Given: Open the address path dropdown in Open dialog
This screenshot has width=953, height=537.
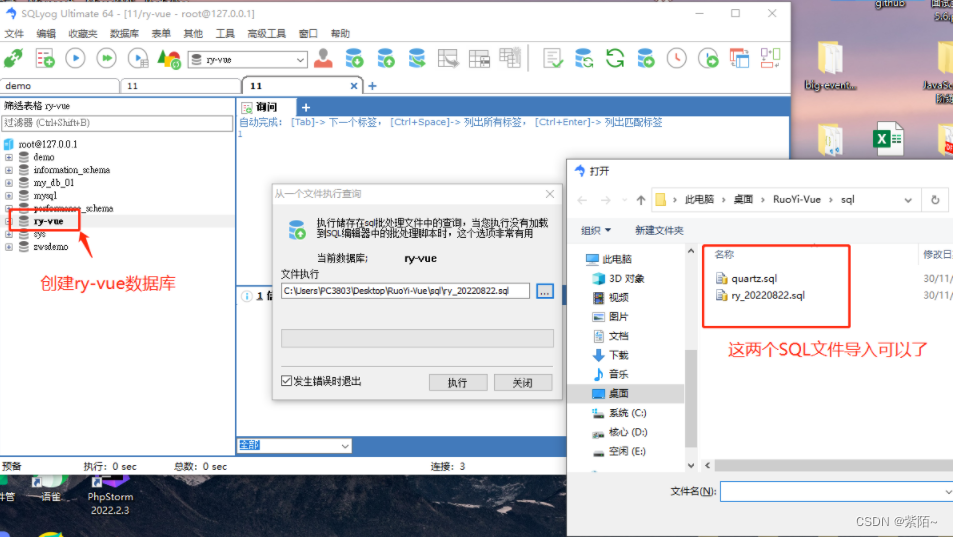Looking at the screenshot, I should (908, 200).
